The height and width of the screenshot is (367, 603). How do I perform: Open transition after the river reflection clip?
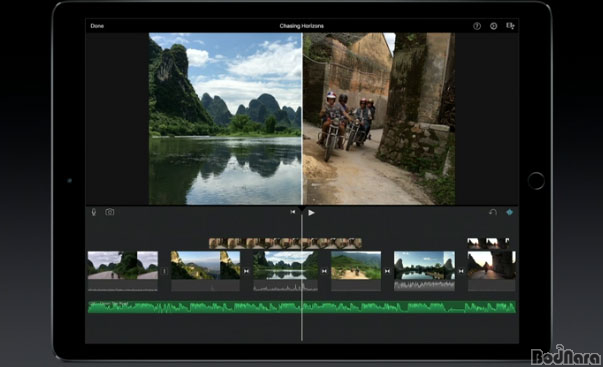[324, 271]
